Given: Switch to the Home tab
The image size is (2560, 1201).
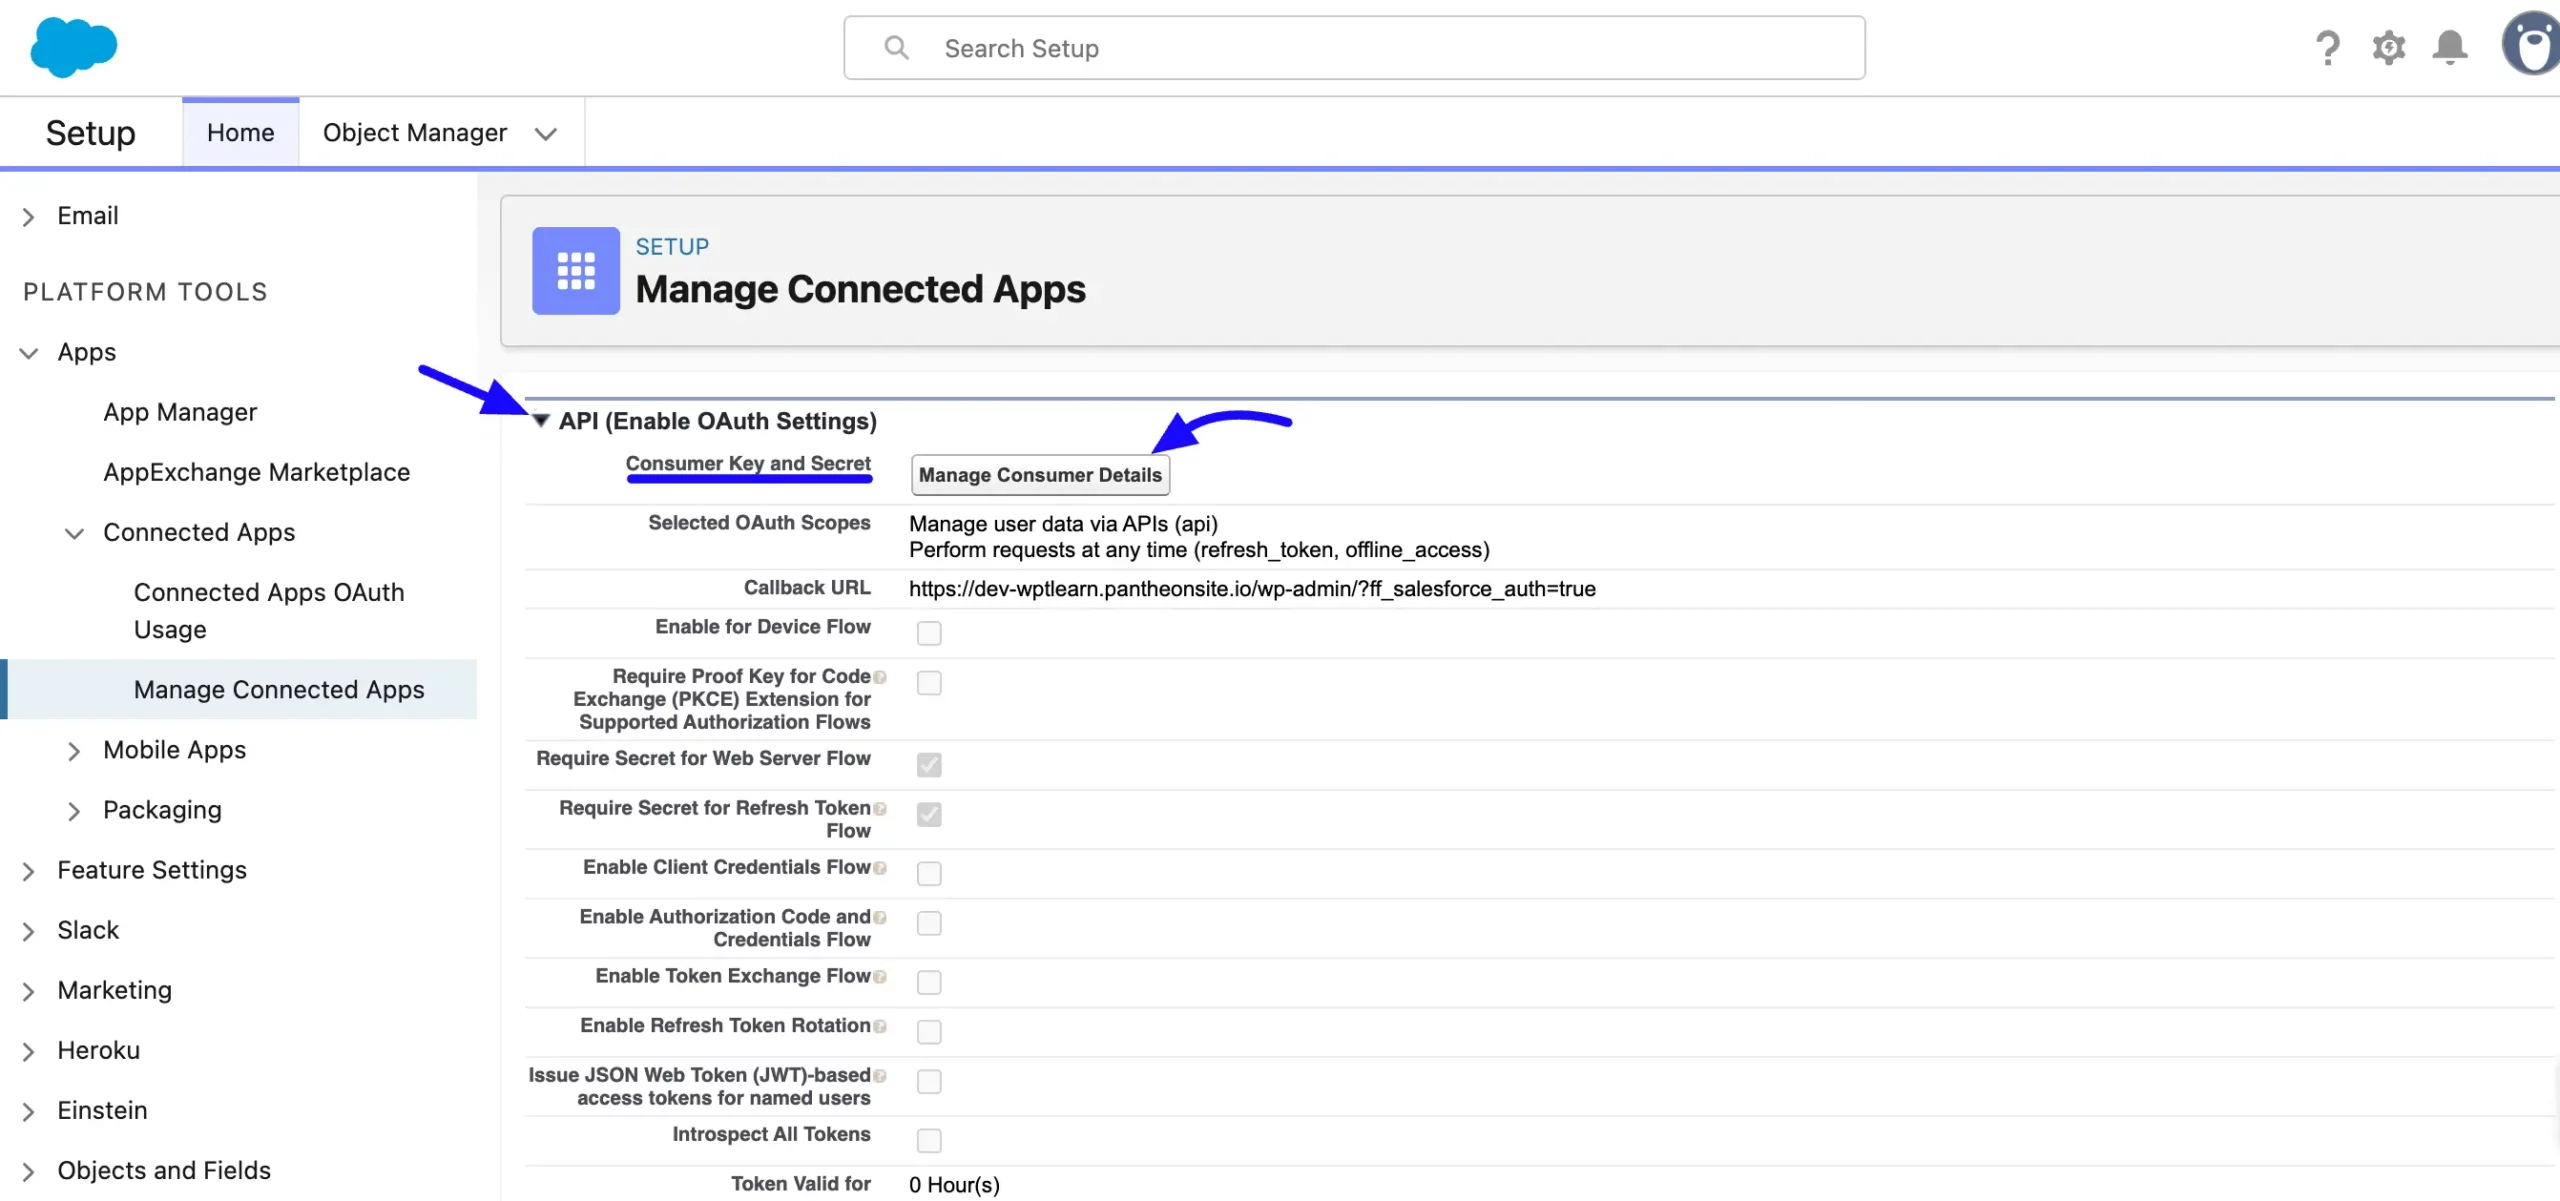Looking at the screenshot, I should 240,132.
